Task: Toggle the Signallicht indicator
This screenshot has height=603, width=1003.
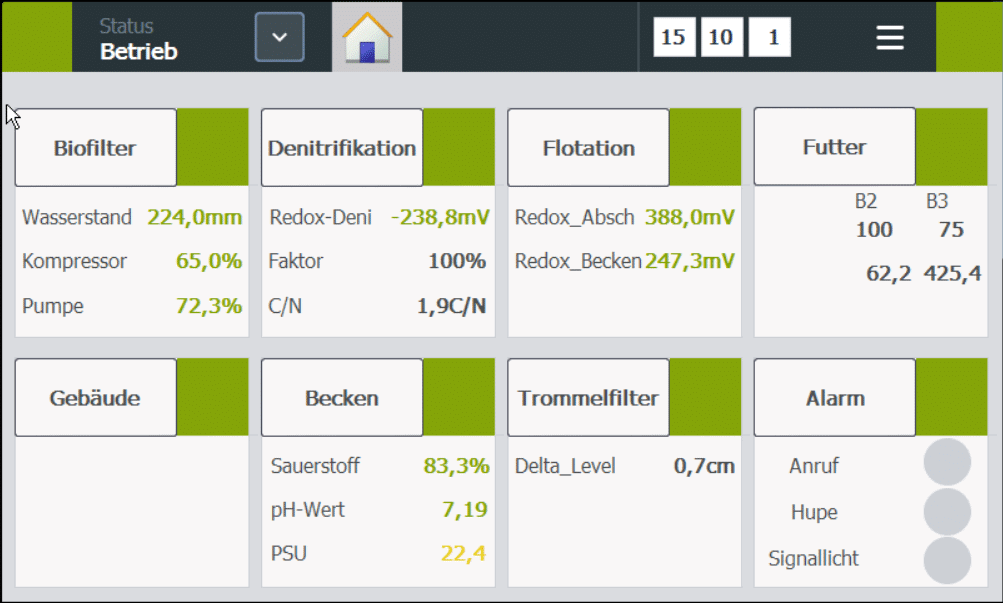Action: pyautogui.click(x=946, y=560)
